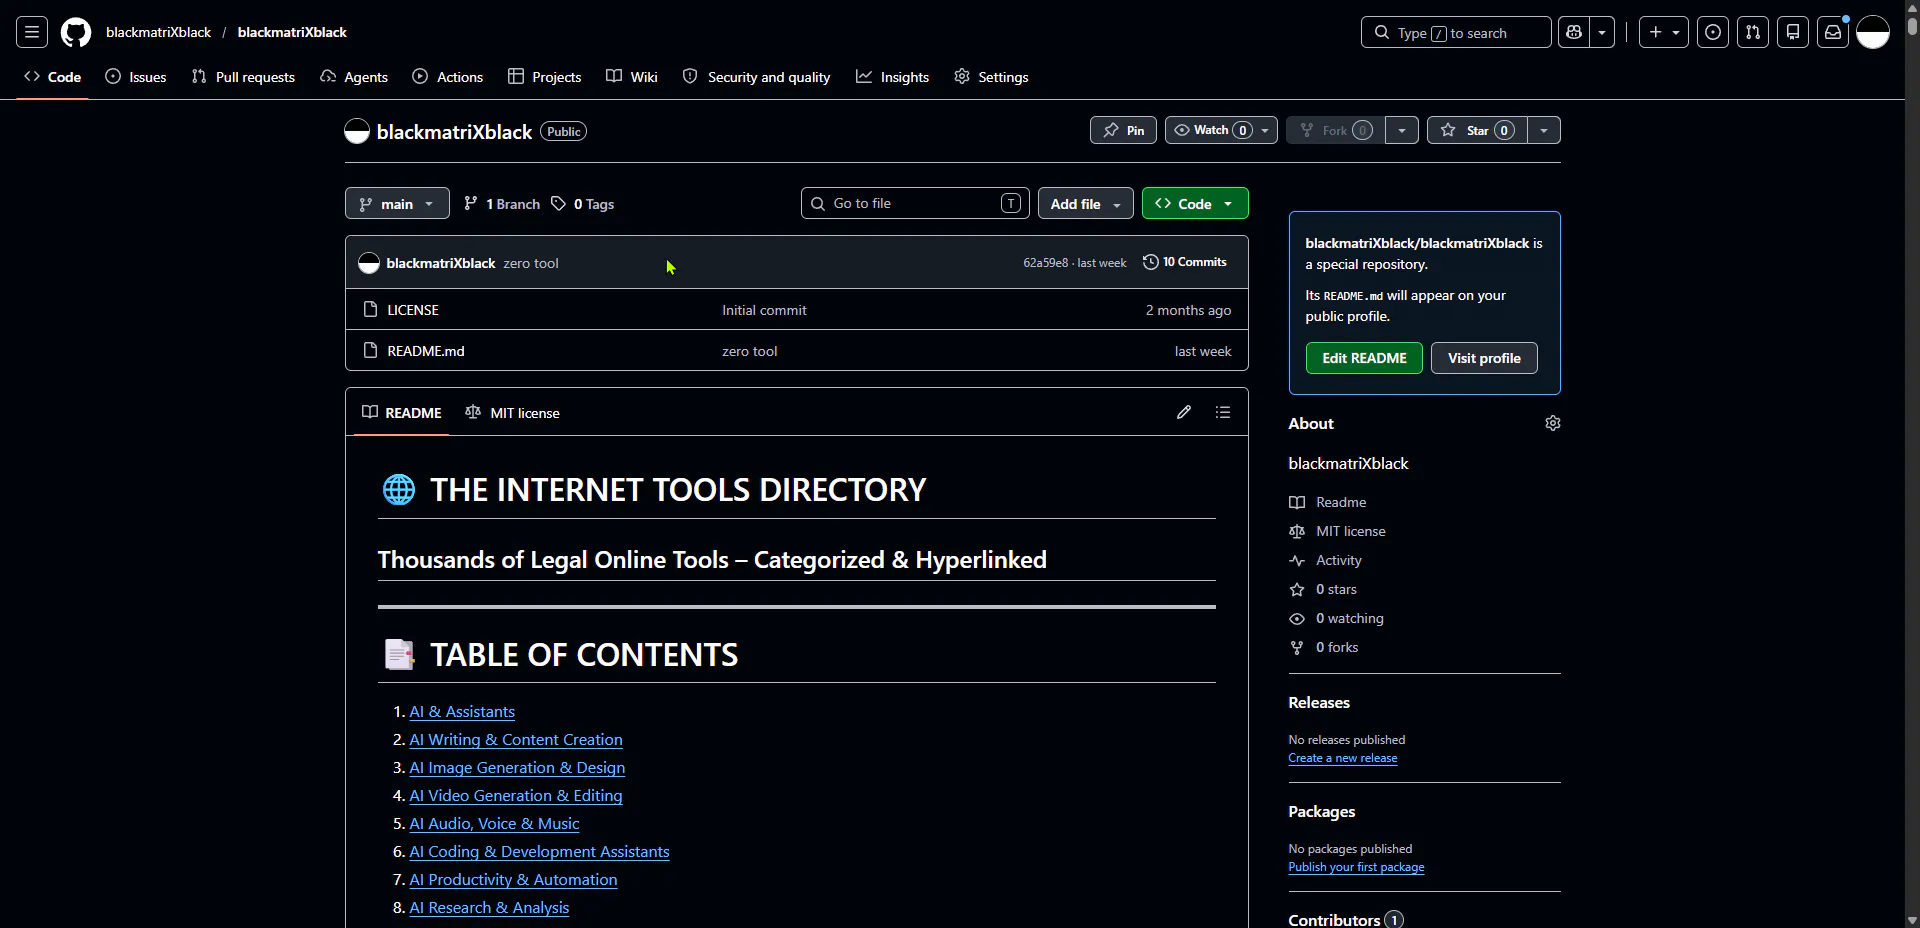Image resolution: width=1920 pixels, height=928 pixels.
Task: Click the Go to file search field
Action: (915, 203)
